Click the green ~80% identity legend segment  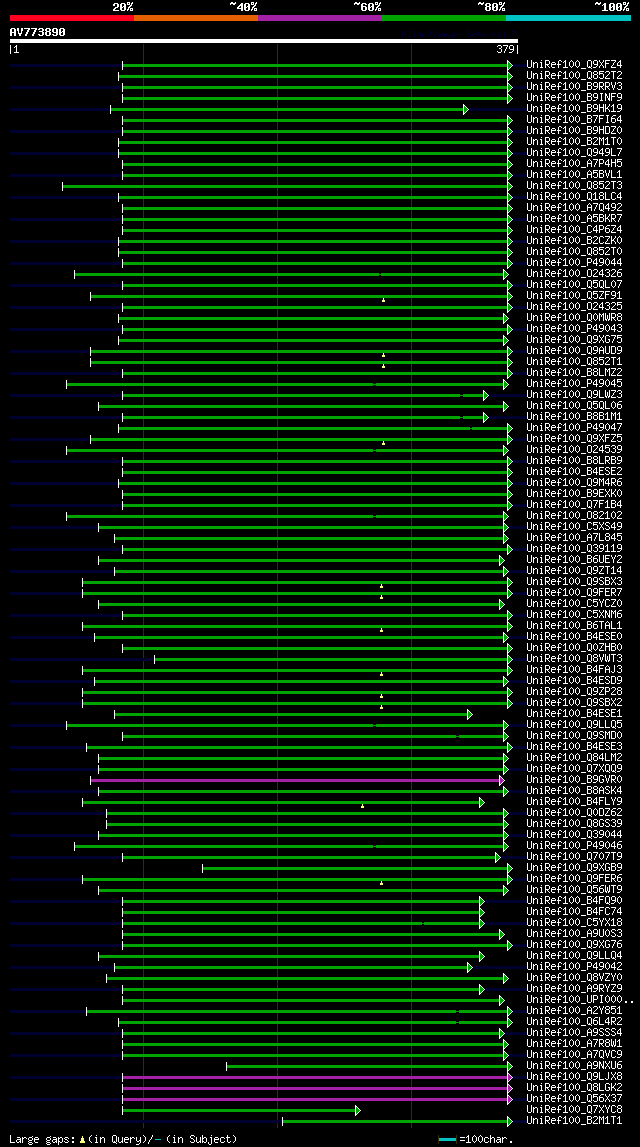tap(444, 18)
